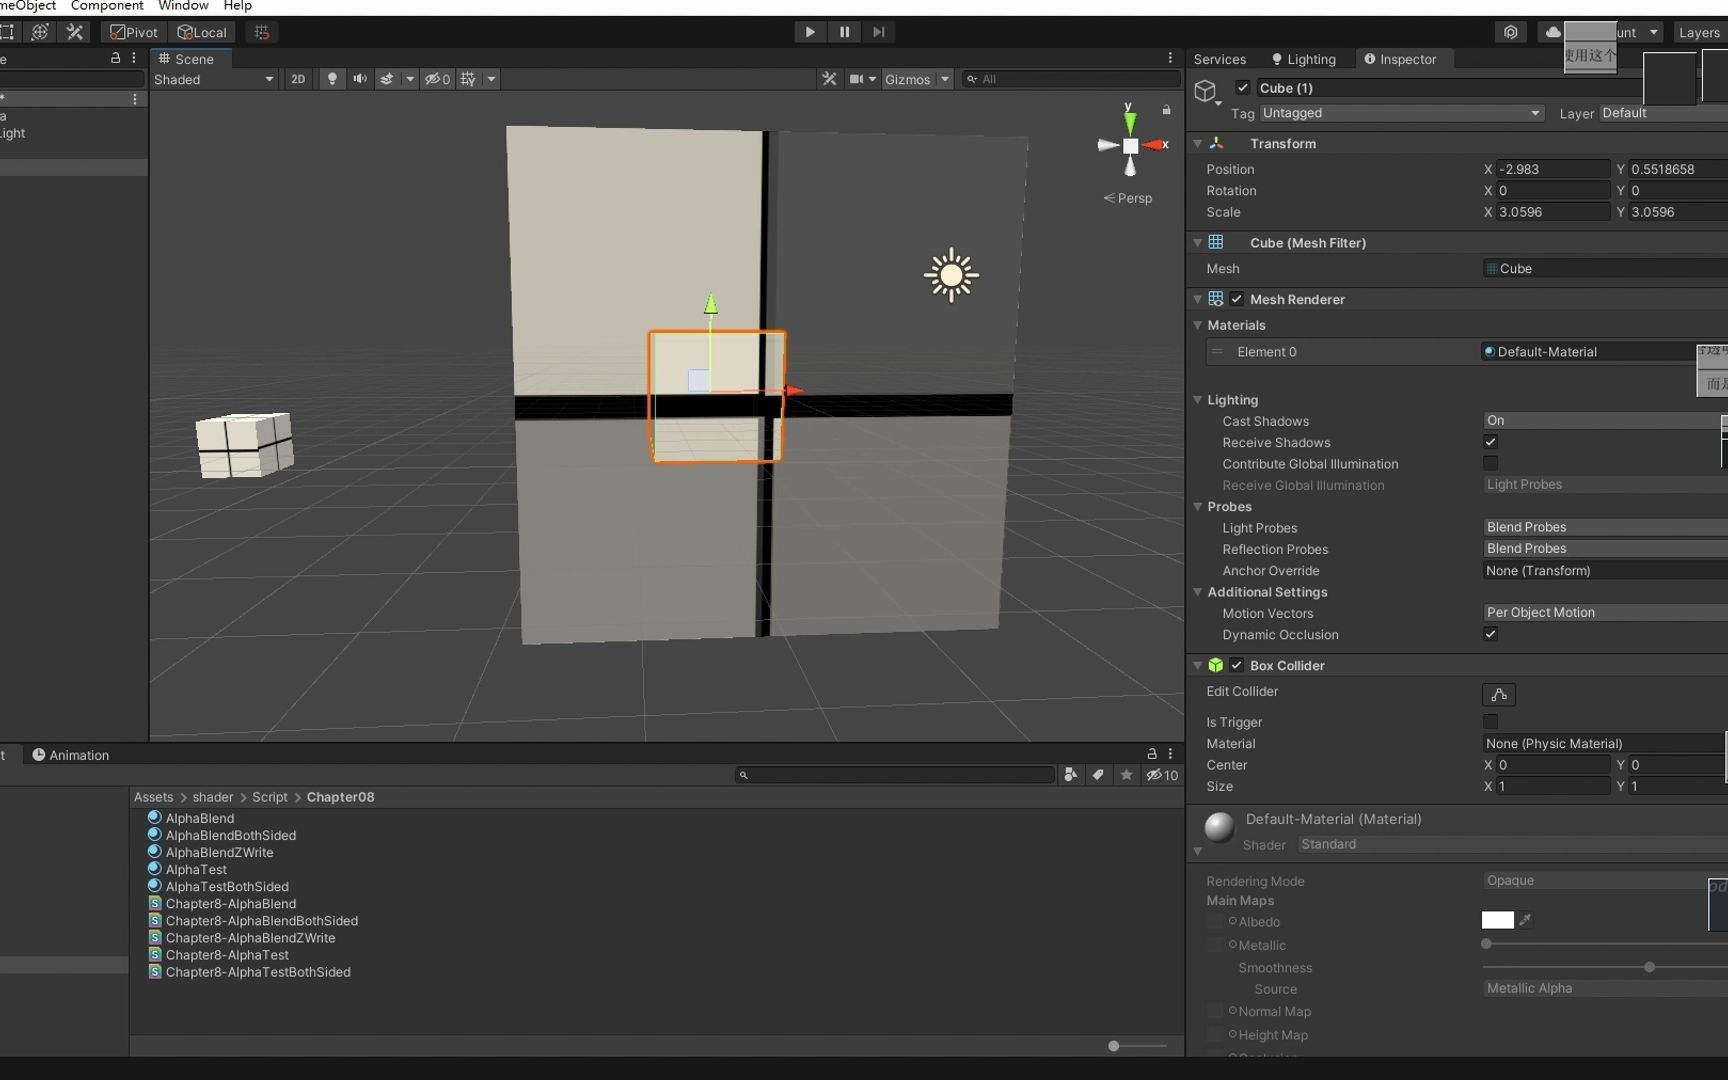Viewport: 1728px width, 1080px height.
Task: Open the Help menu
Action: point(237,6)
